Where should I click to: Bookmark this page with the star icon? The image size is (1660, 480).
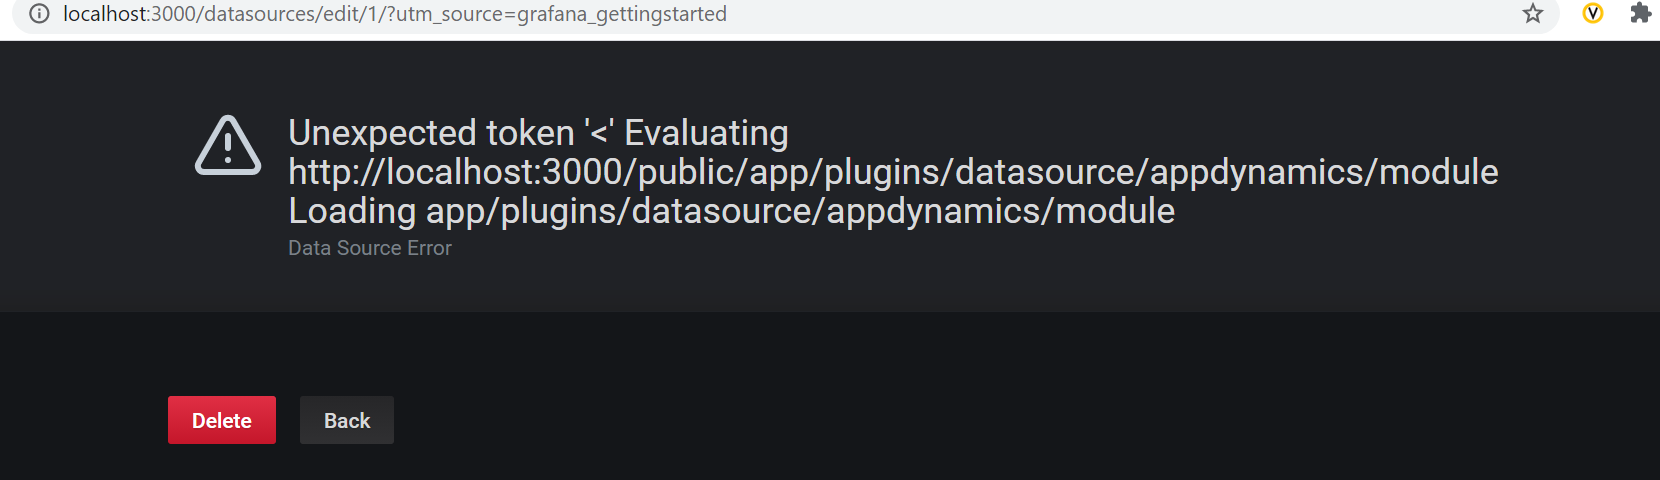1533,14
